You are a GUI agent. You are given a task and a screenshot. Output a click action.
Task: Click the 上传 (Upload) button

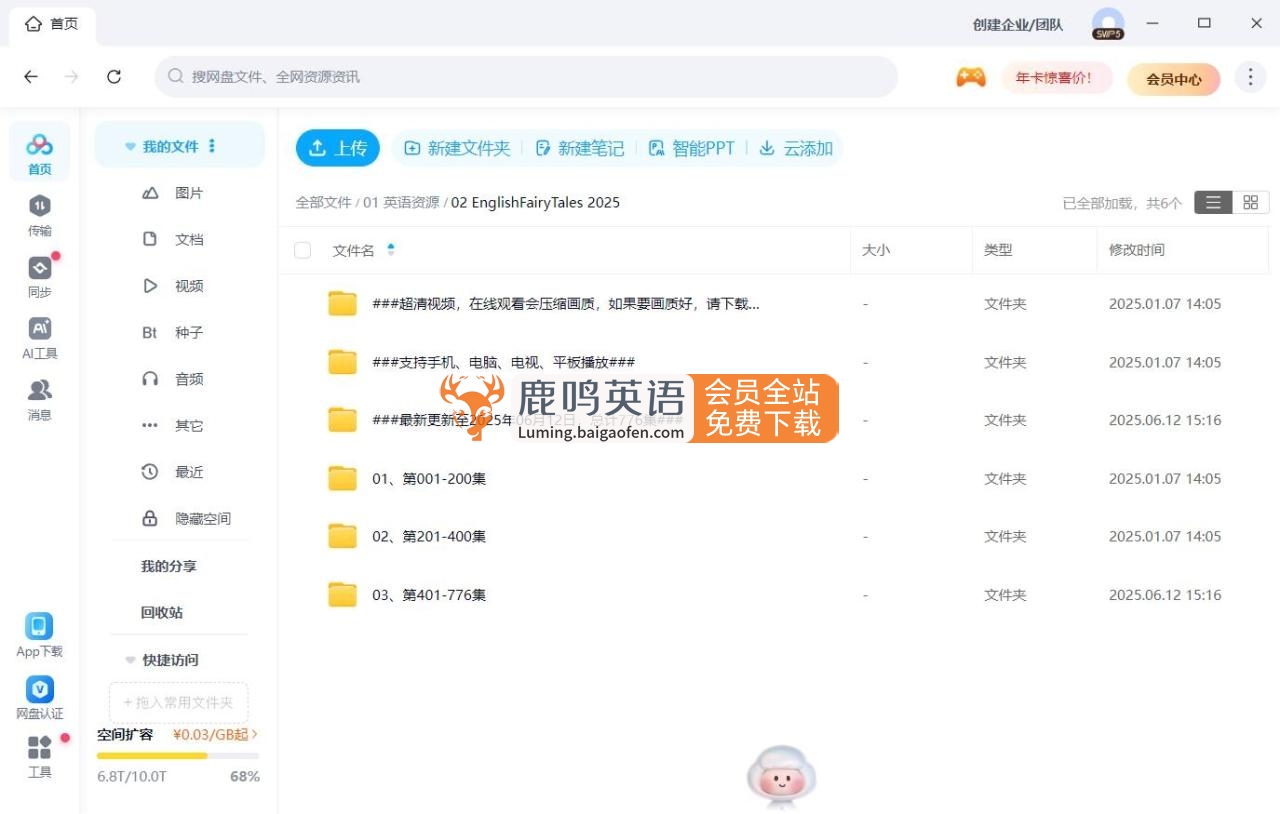338,147
